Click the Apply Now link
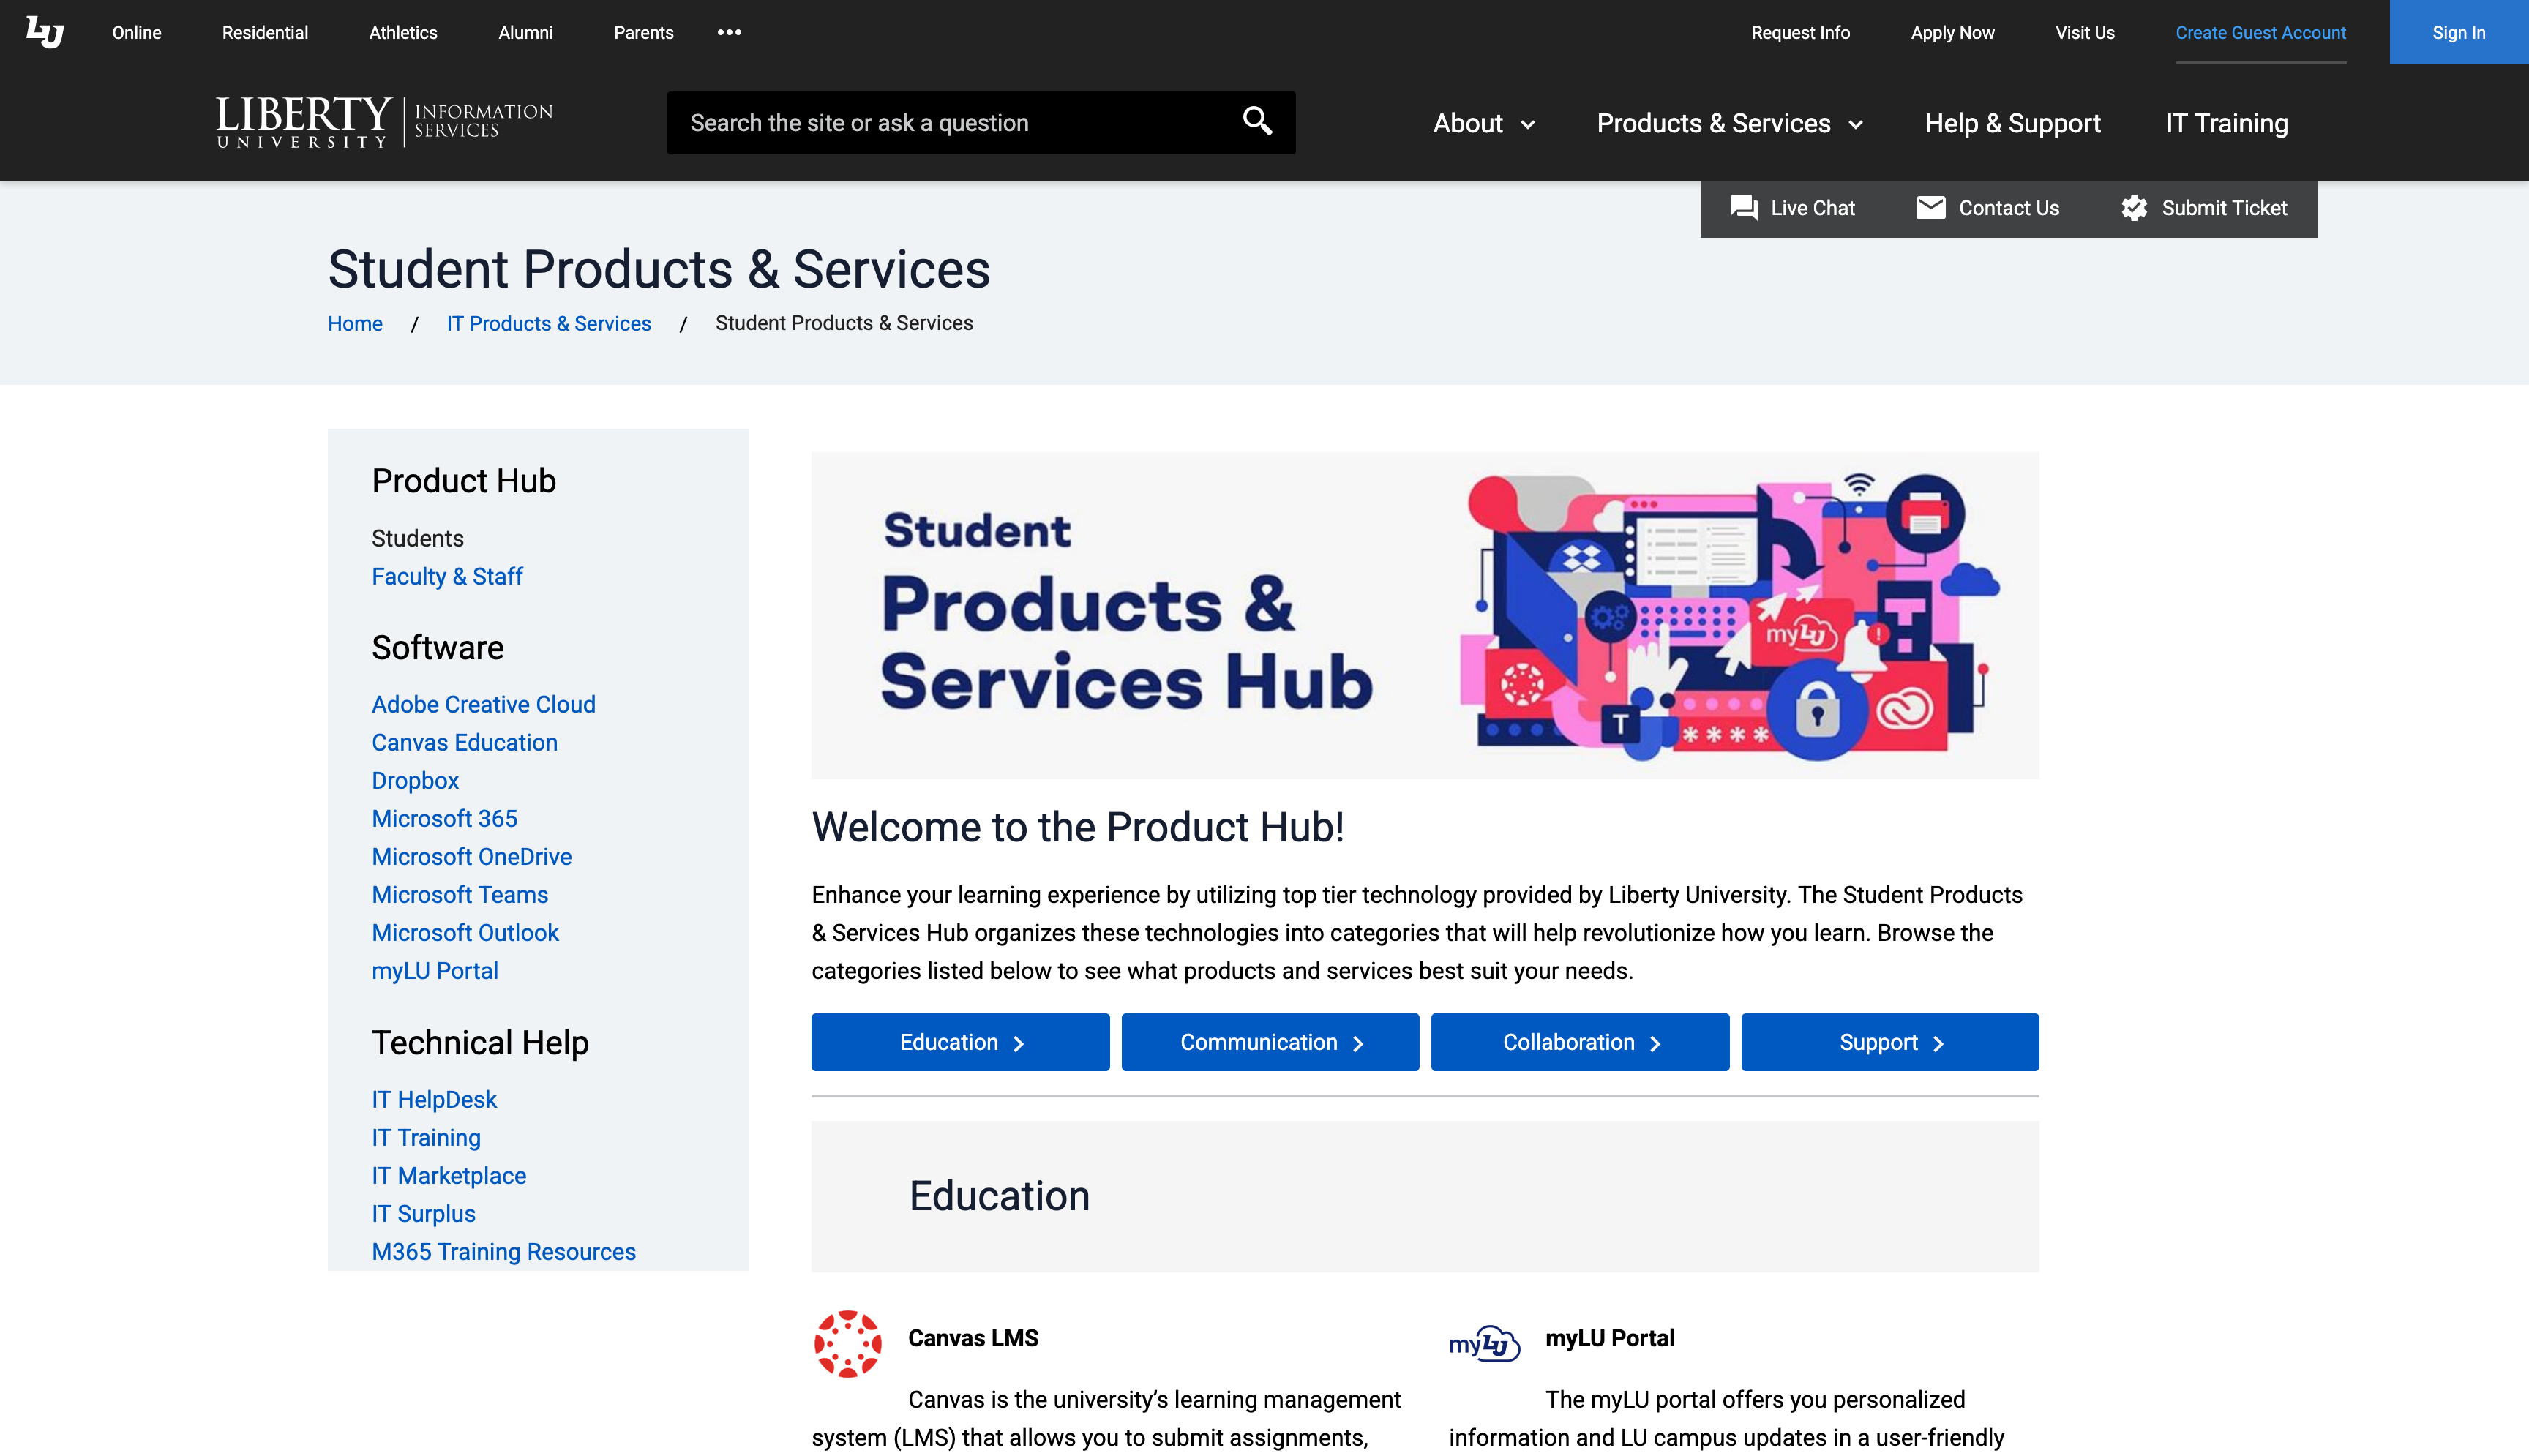The width and height of the screenshot is (2529, 1456). click(1953, 32)
